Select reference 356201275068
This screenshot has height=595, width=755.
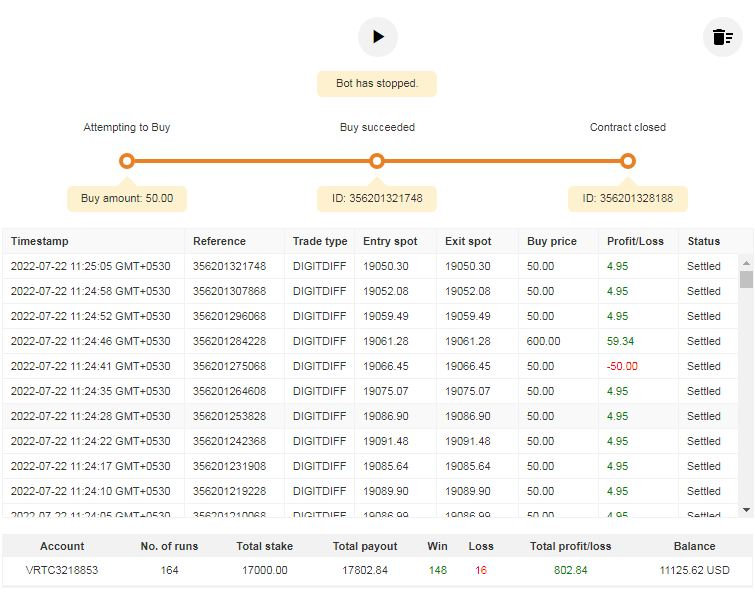(x=230, y=366)
